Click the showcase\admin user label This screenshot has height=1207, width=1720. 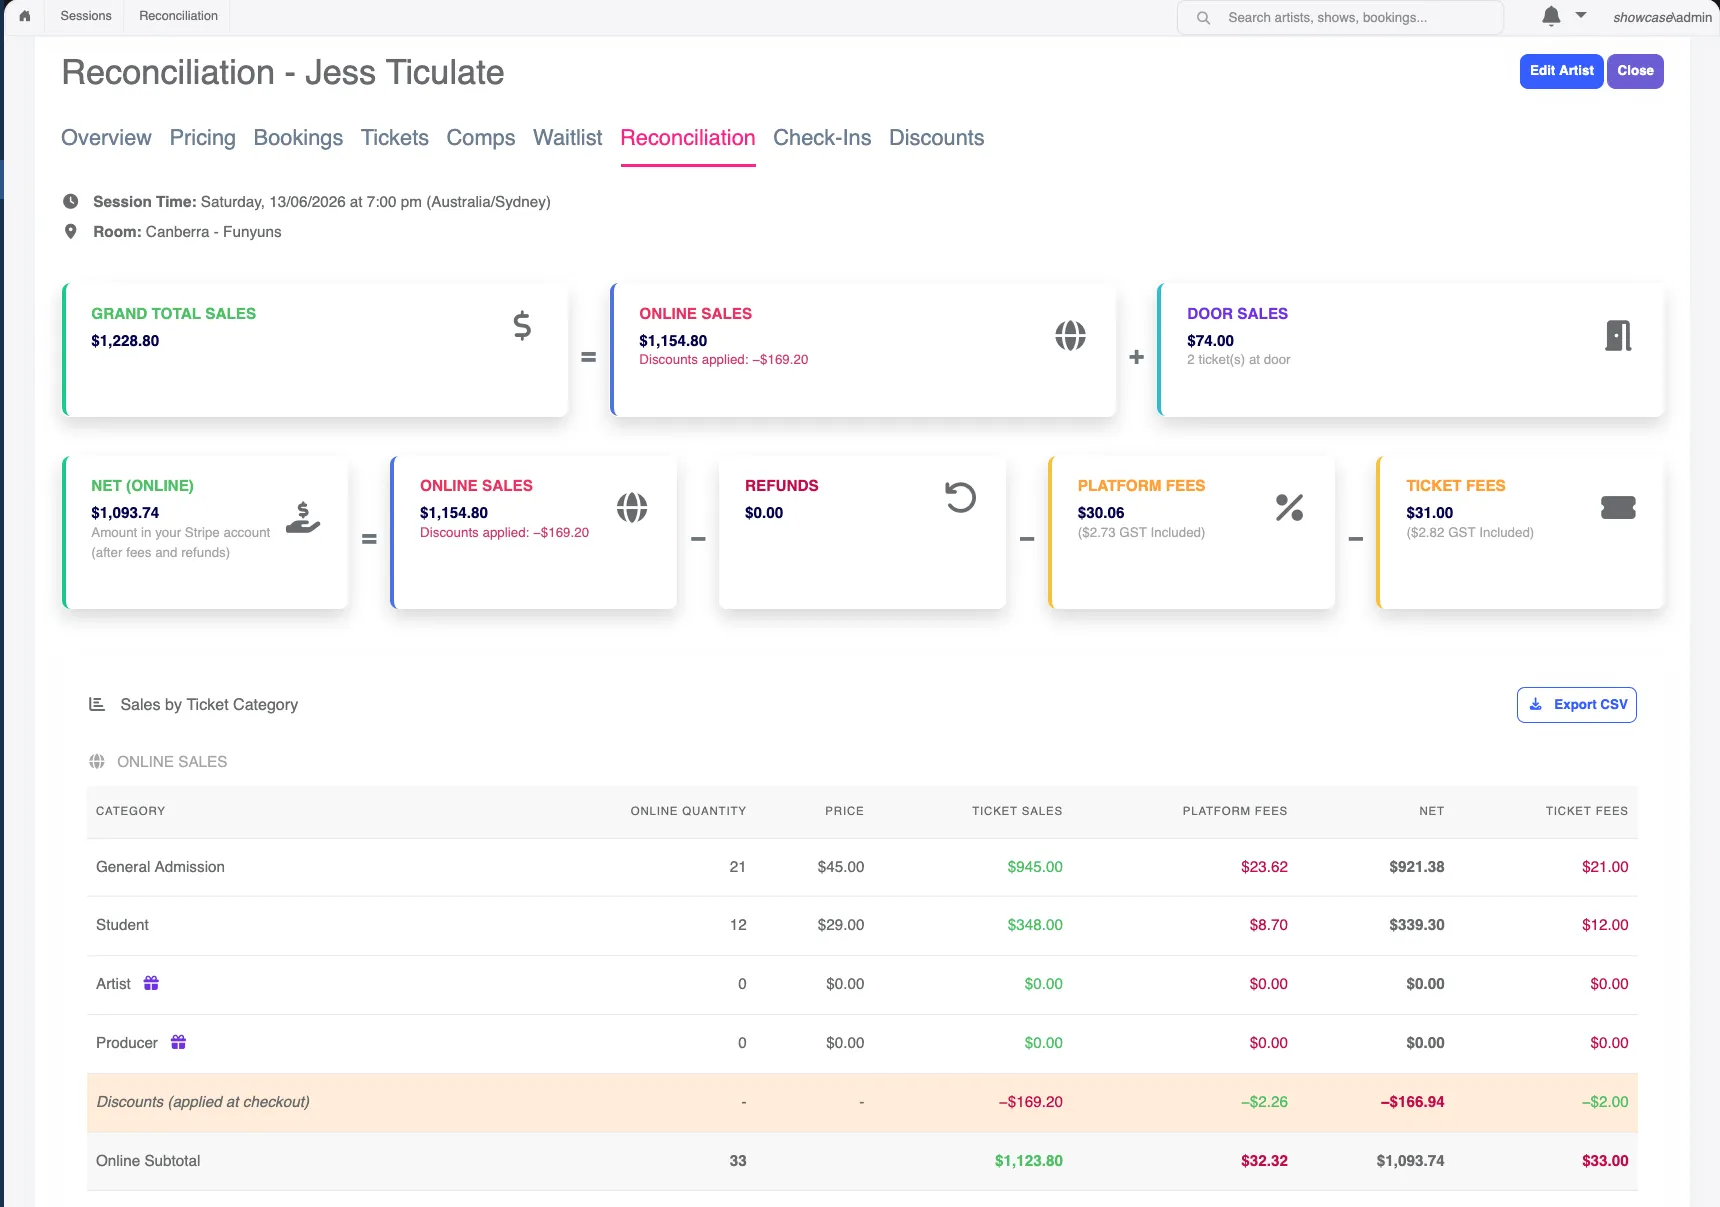click(1662, 17)
